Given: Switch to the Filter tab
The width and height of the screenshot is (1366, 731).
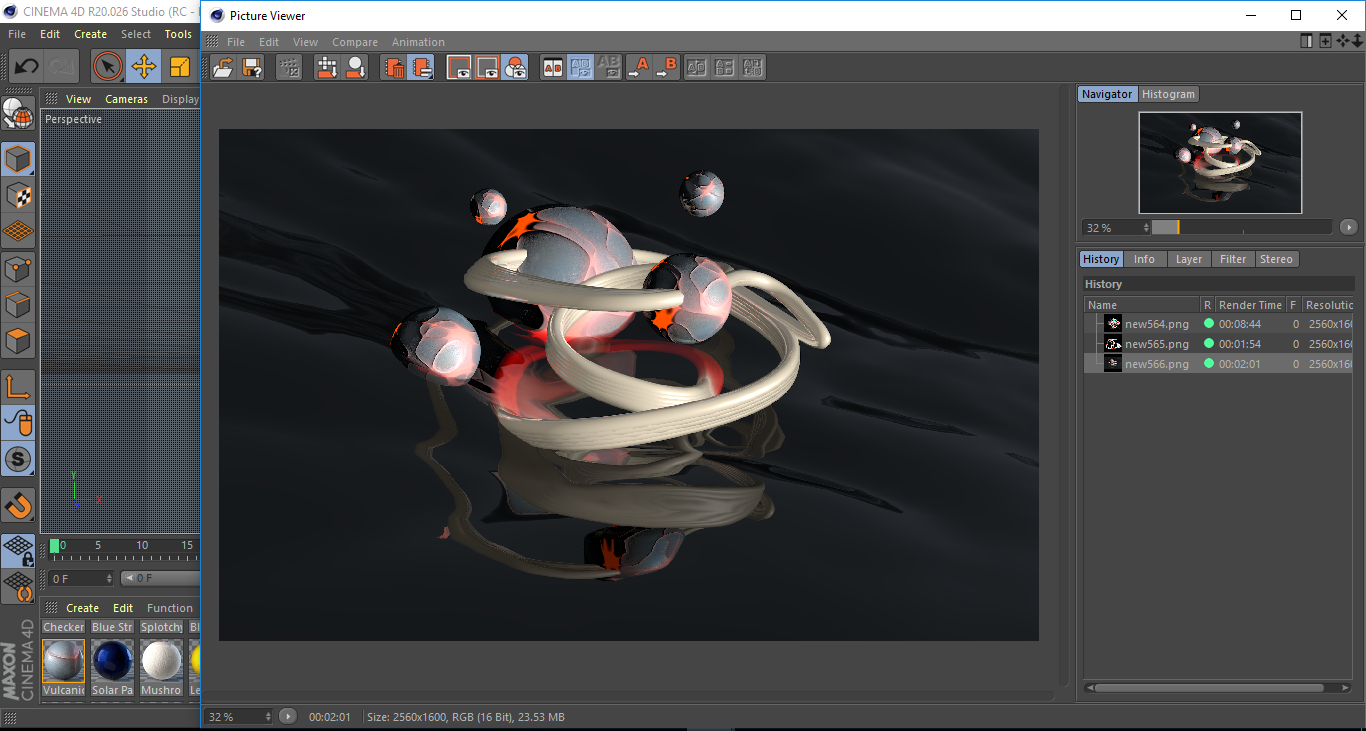Looking at the screenshot, I should click(x=1233, y=259).
